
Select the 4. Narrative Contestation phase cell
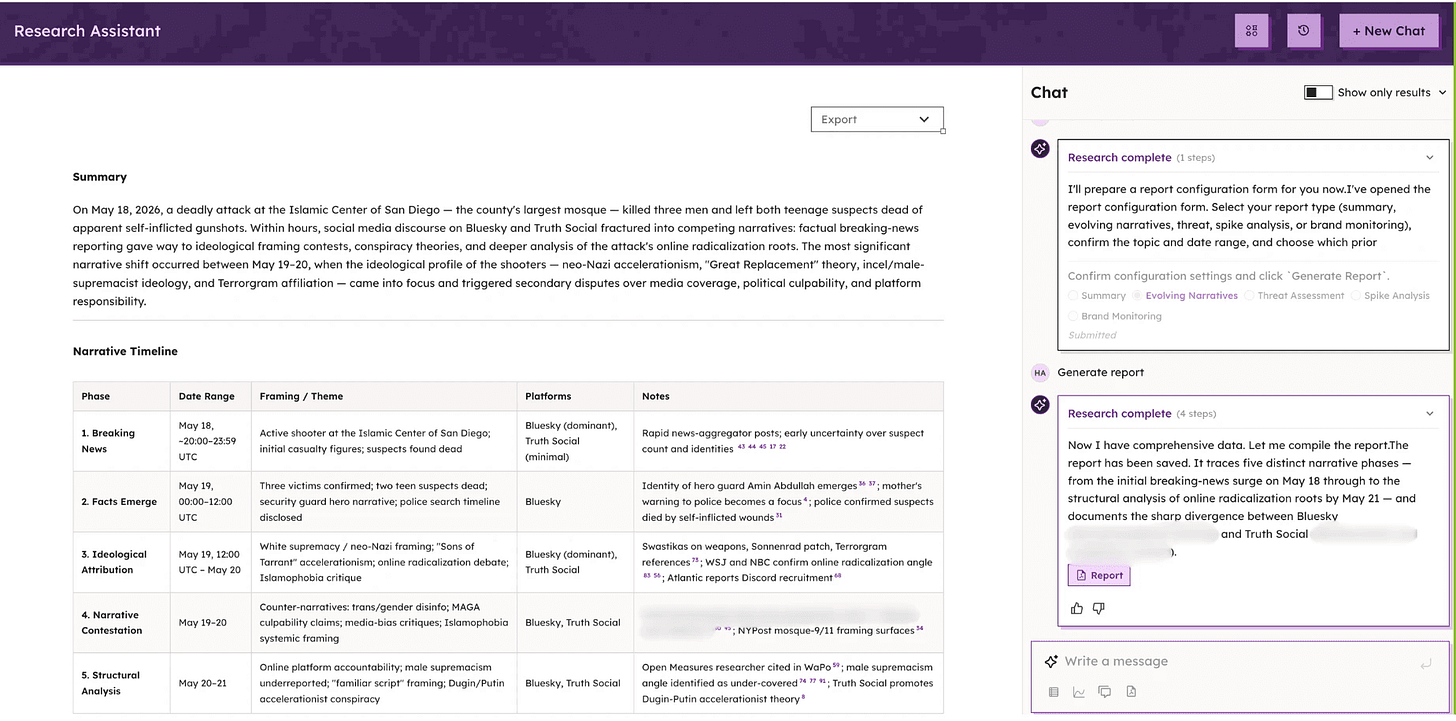click(x=122, y=623)
